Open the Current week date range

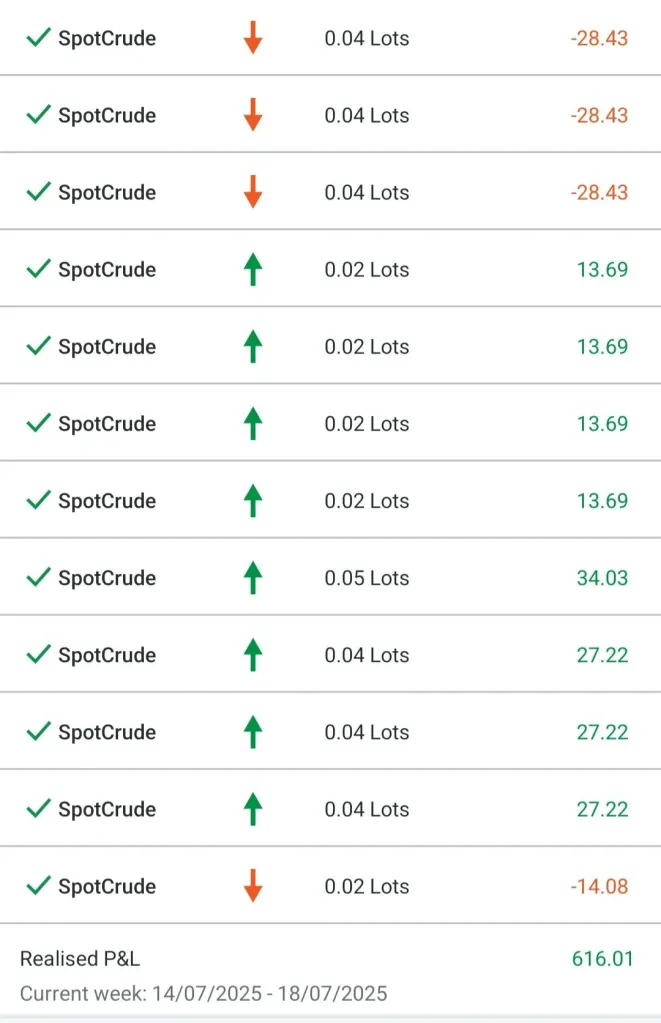tap(203, 994)
